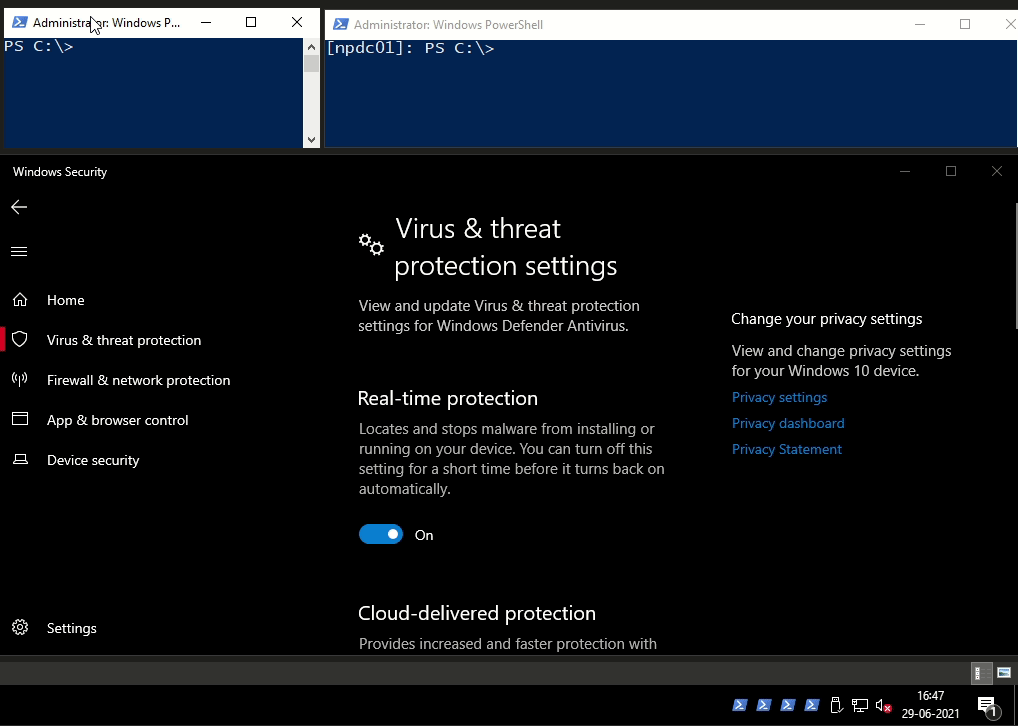Viewport: 1018px width, 726px height.
Task: Turn off Real-time protection
Action: [x=380, y=534]
